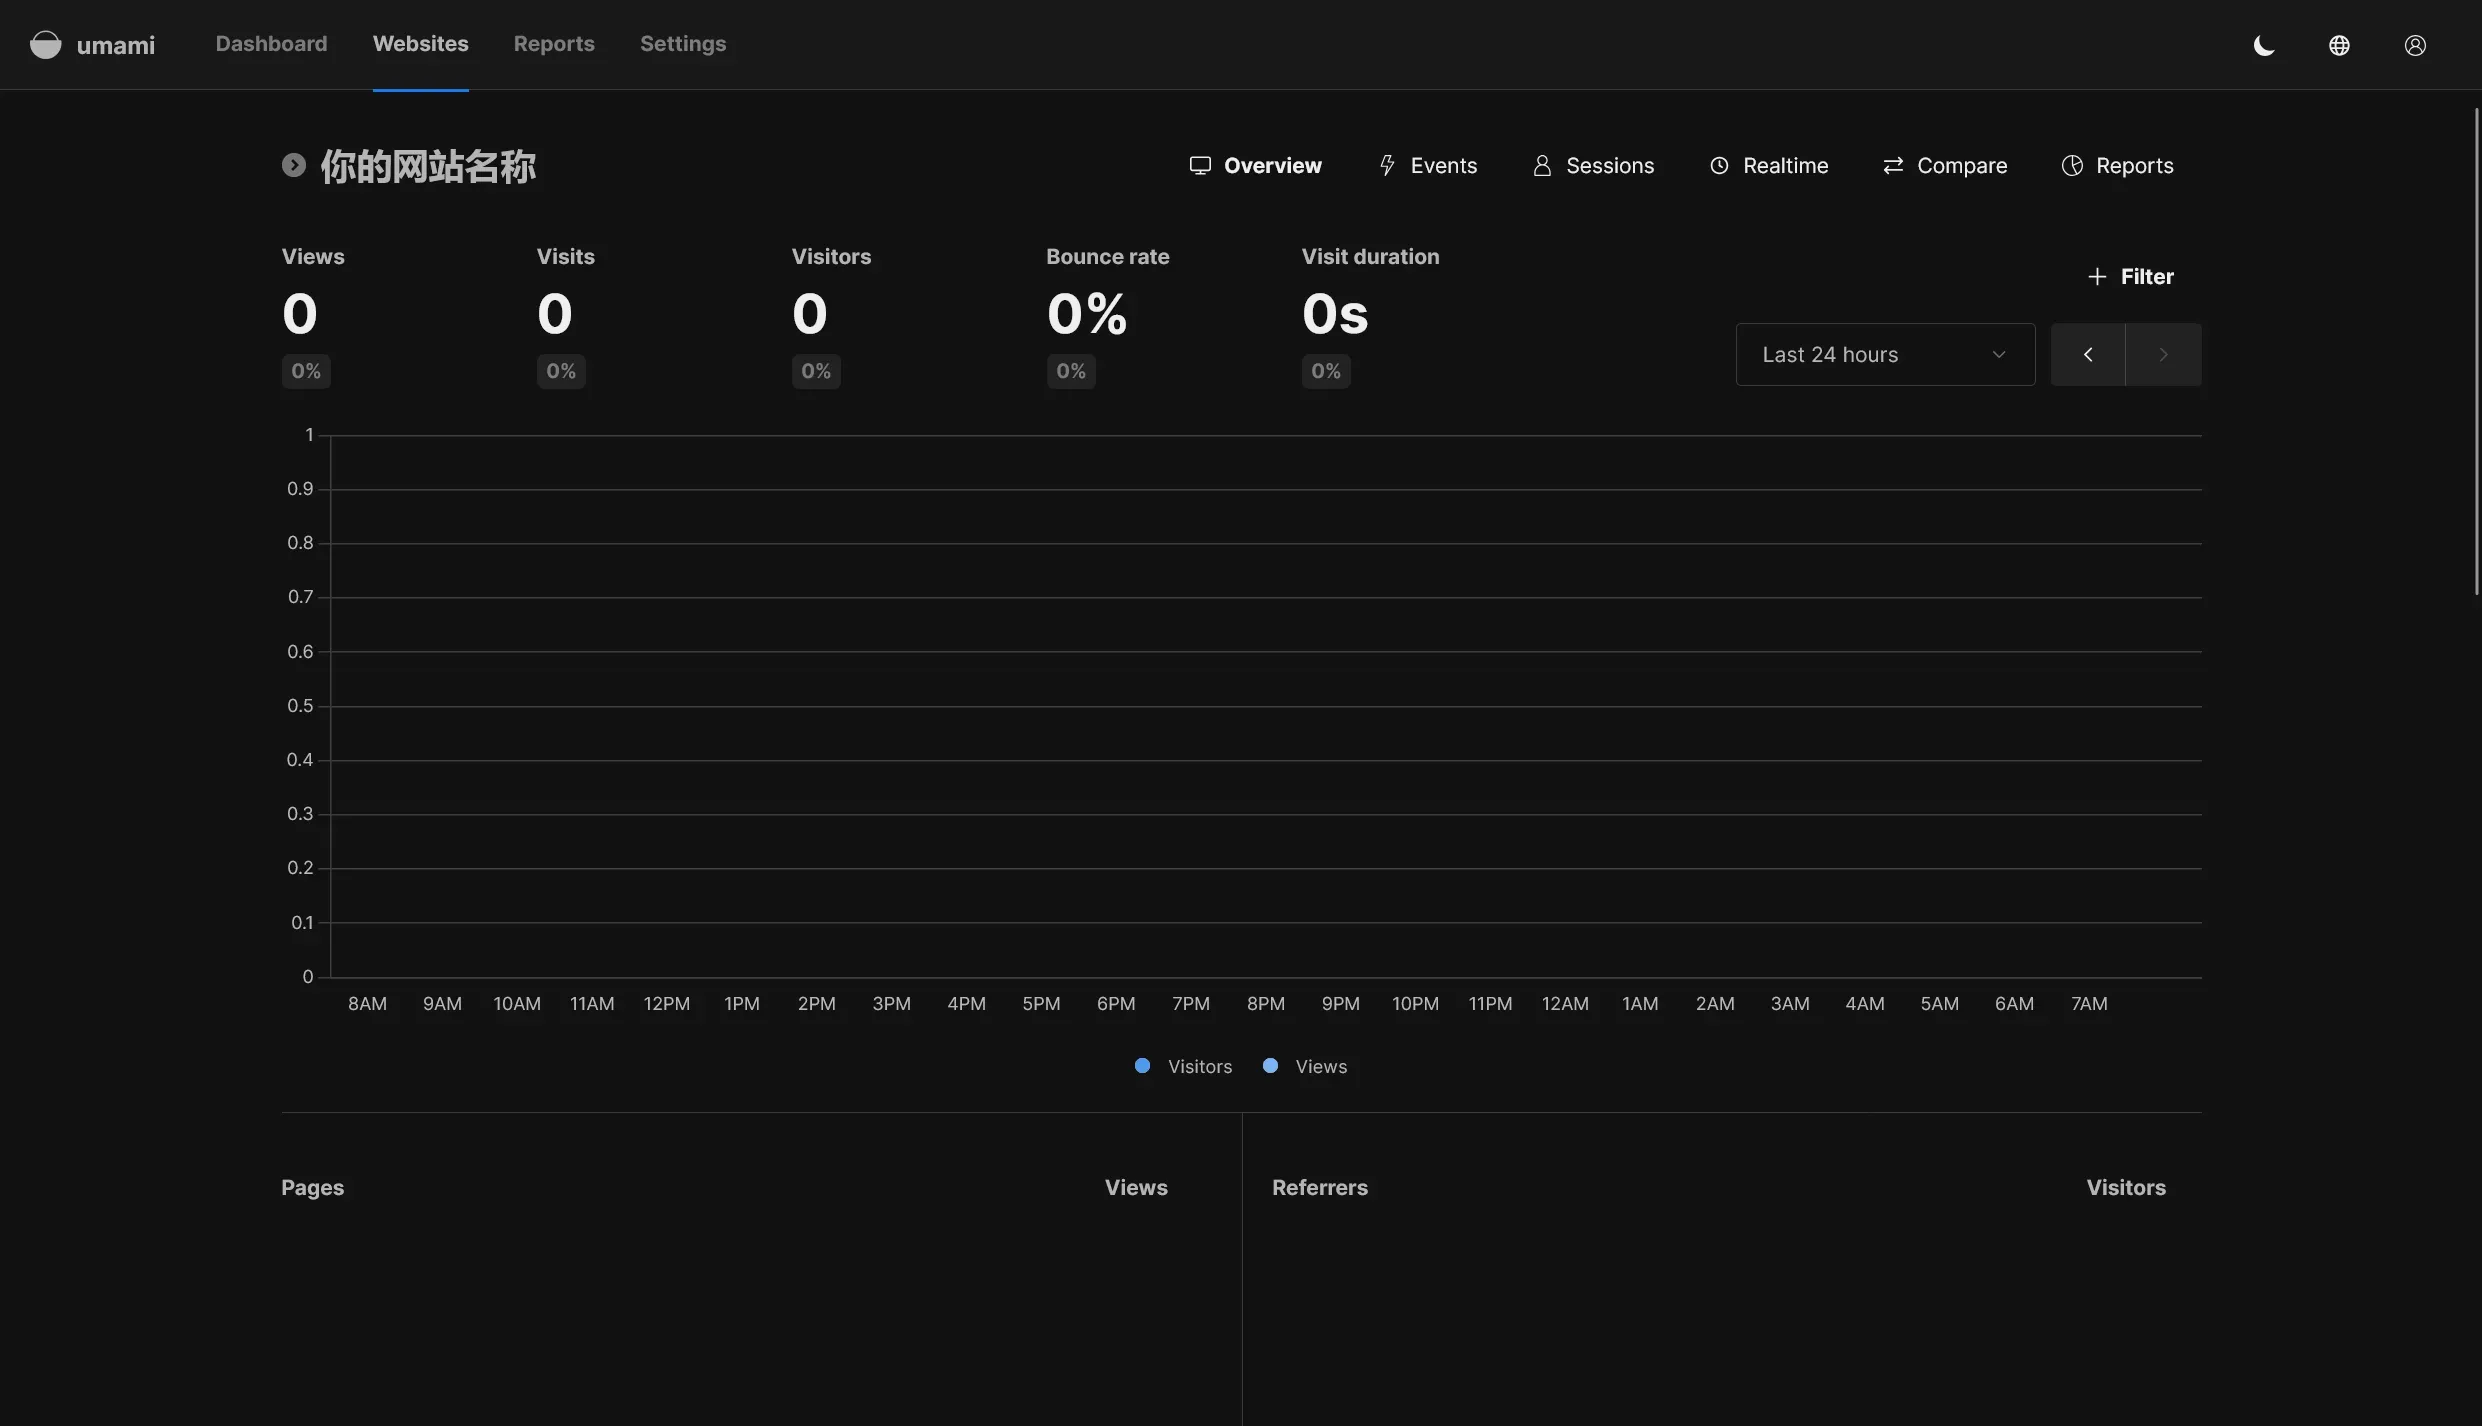Click the plus Filter button
The height and width of the screenshot is (1426, 2482).
2130,276
